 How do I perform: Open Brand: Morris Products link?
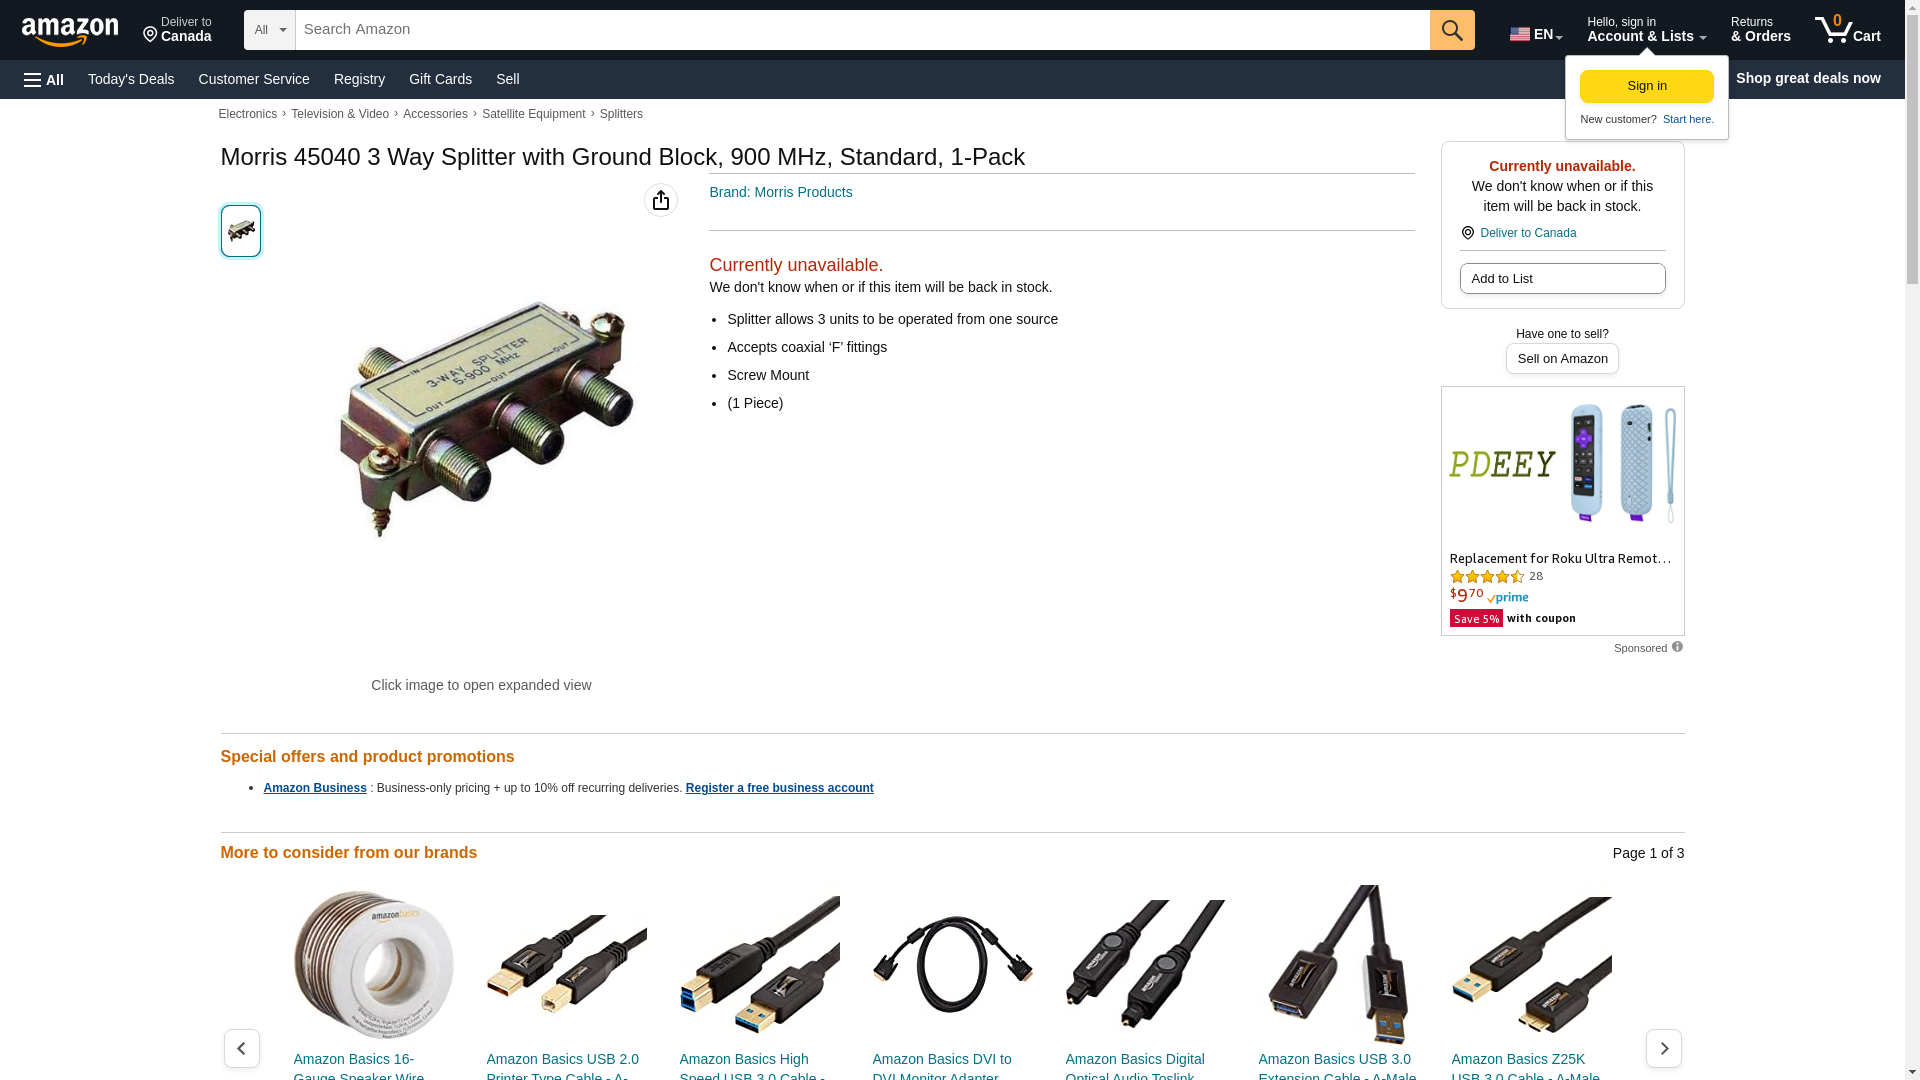pos(781,192)
